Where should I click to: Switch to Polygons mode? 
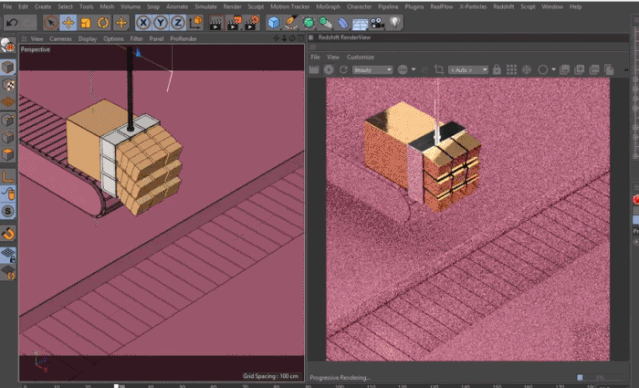tap(8, 155)
